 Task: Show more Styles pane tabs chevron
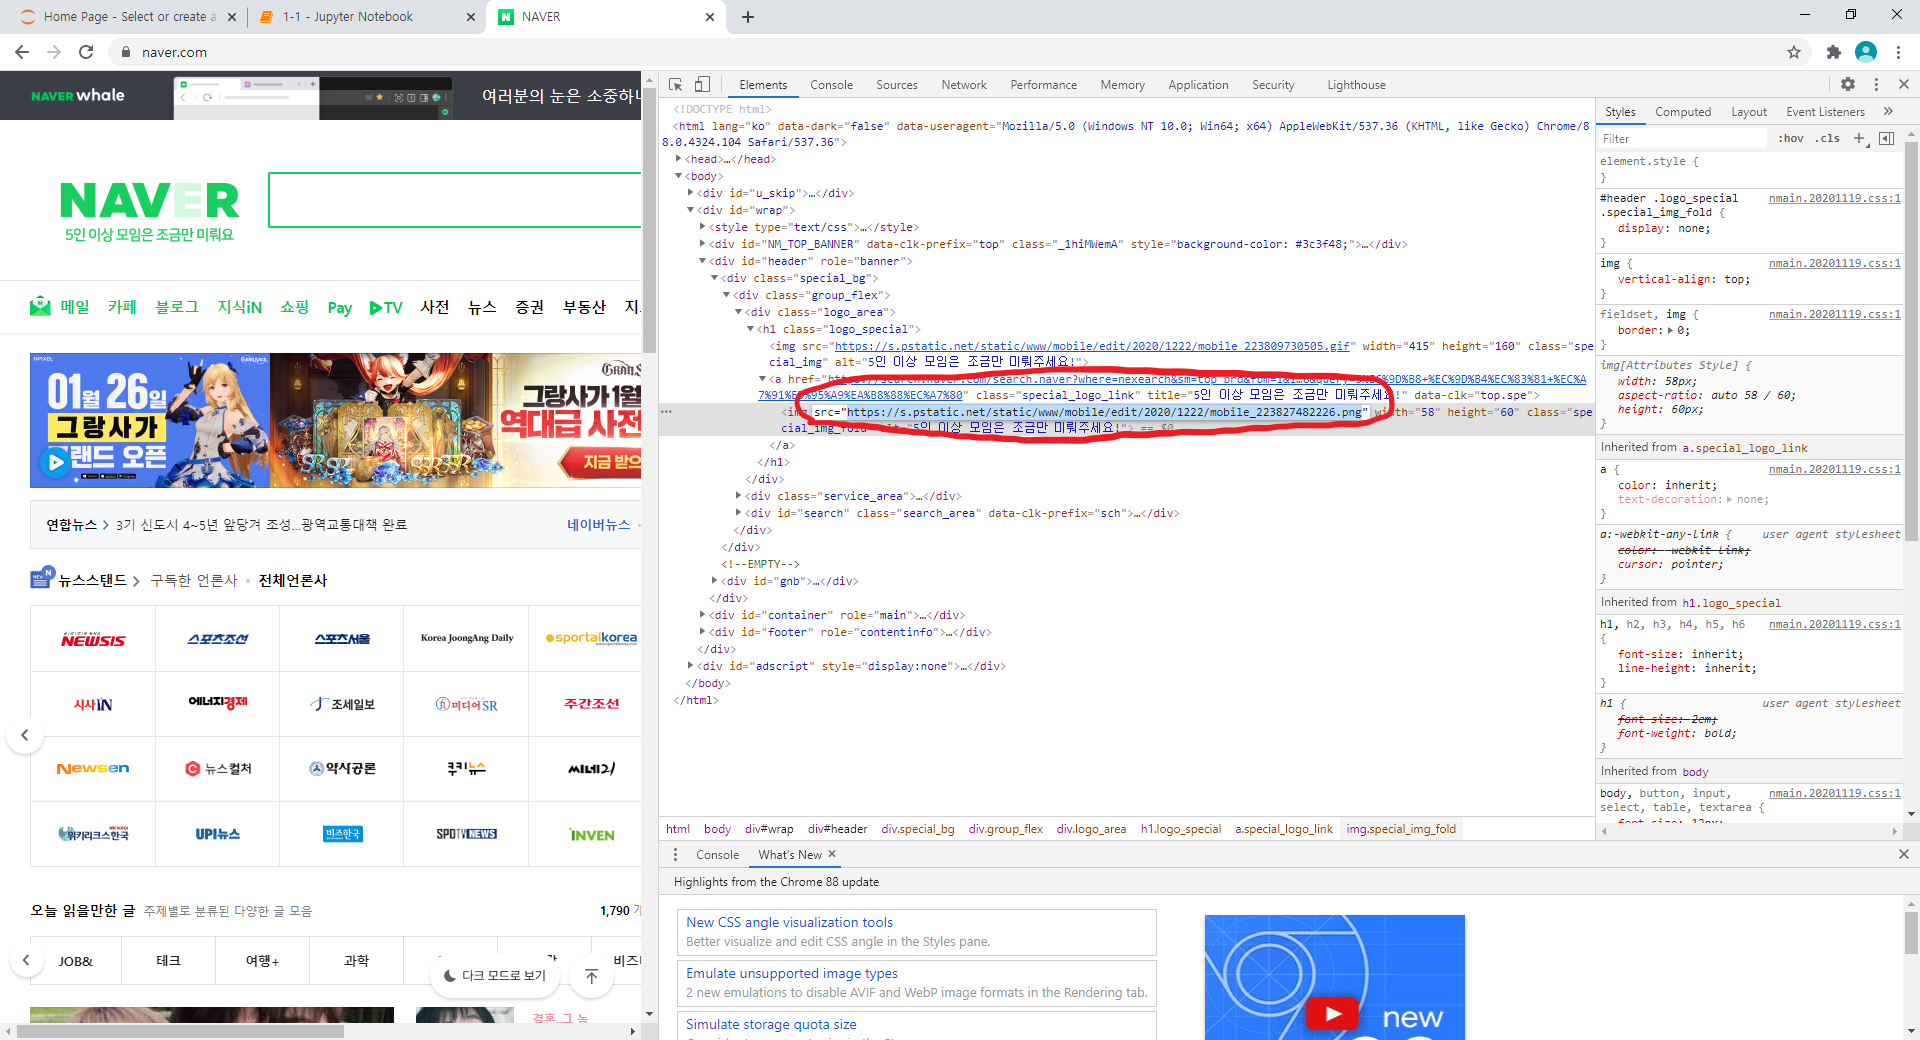(x=1888, y=112)
